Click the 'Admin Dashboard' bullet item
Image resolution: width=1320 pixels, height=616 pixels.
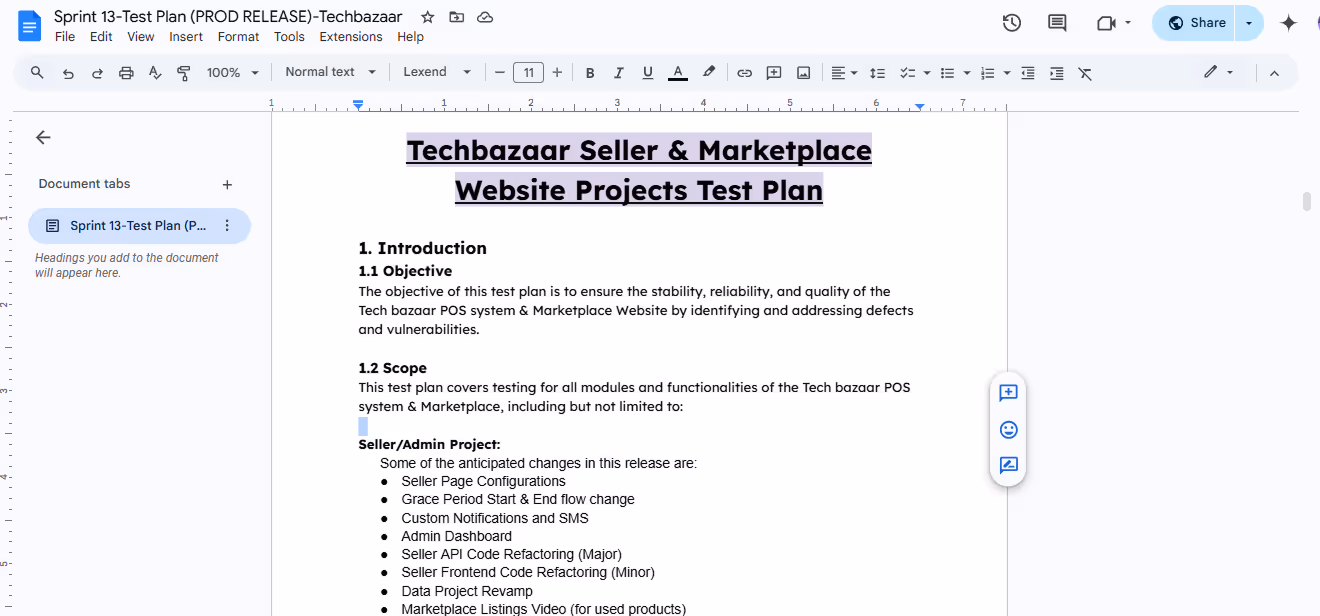point(456,536)
